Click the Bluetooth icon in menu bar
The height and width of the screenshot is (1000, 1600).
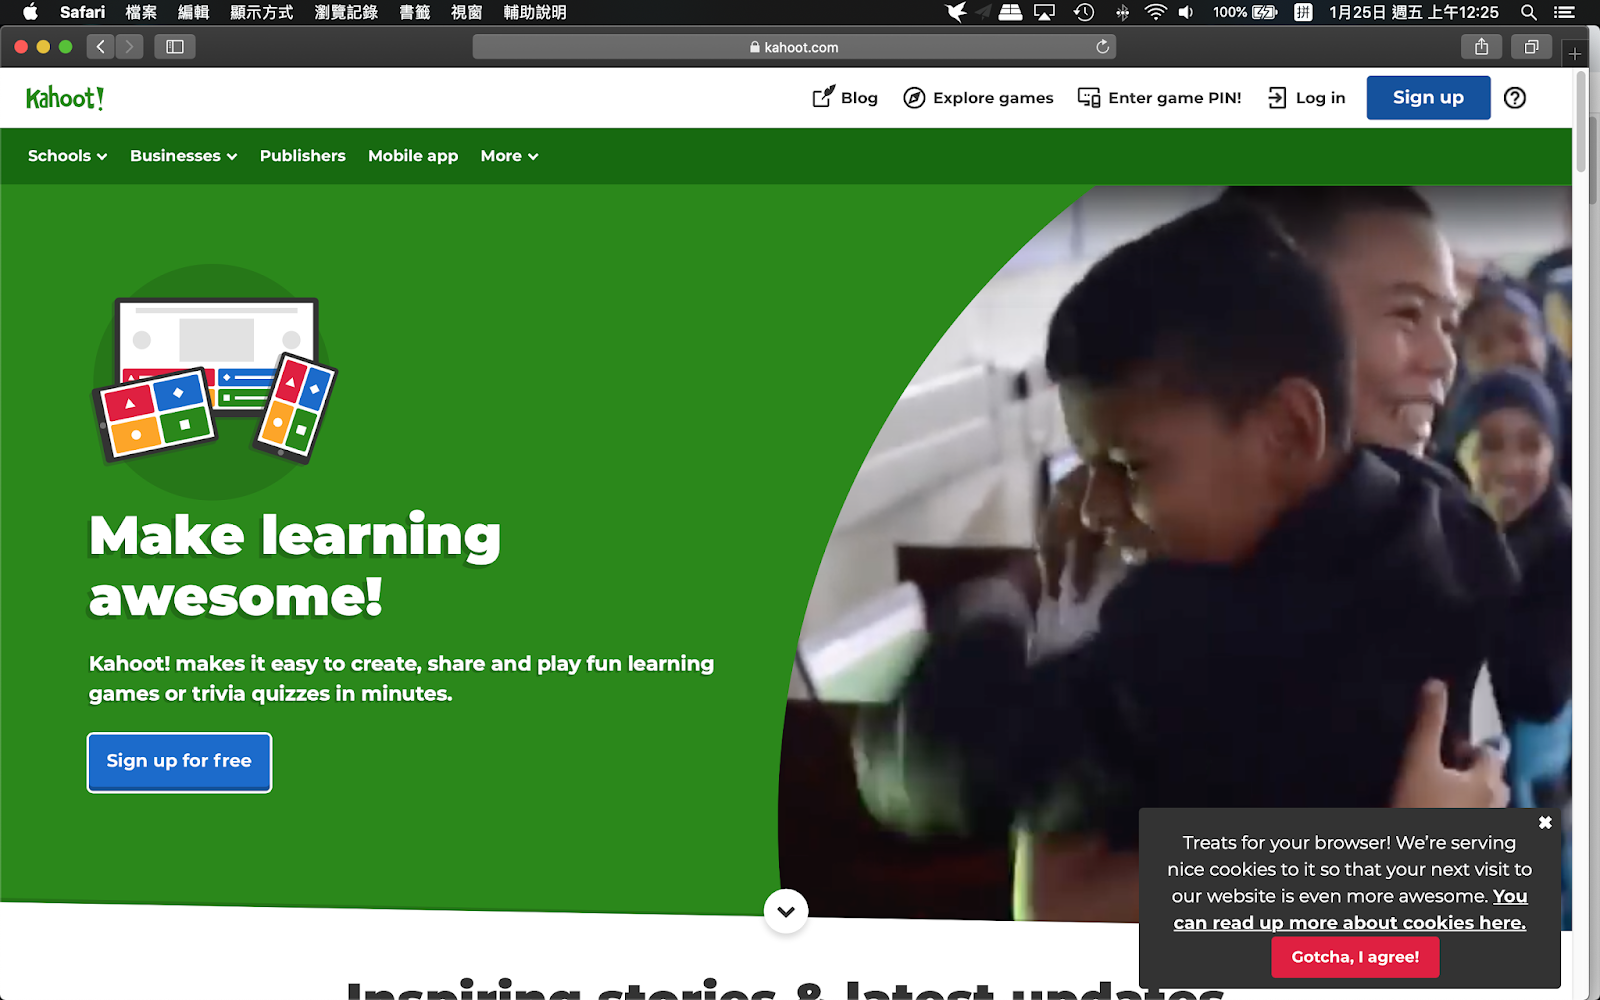pyautogui.click(x=1122, y=12)
